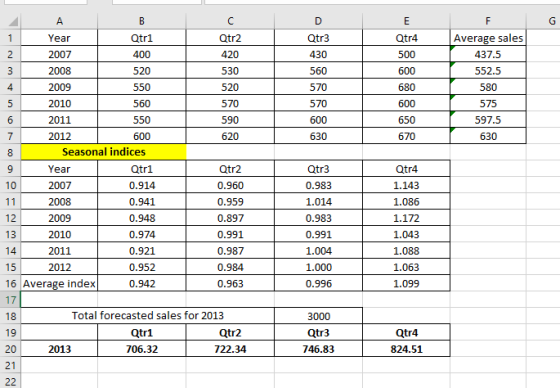The height and width of the screenshot is (388, 560).
Task: Select column F header
Action: coord(488,21)
